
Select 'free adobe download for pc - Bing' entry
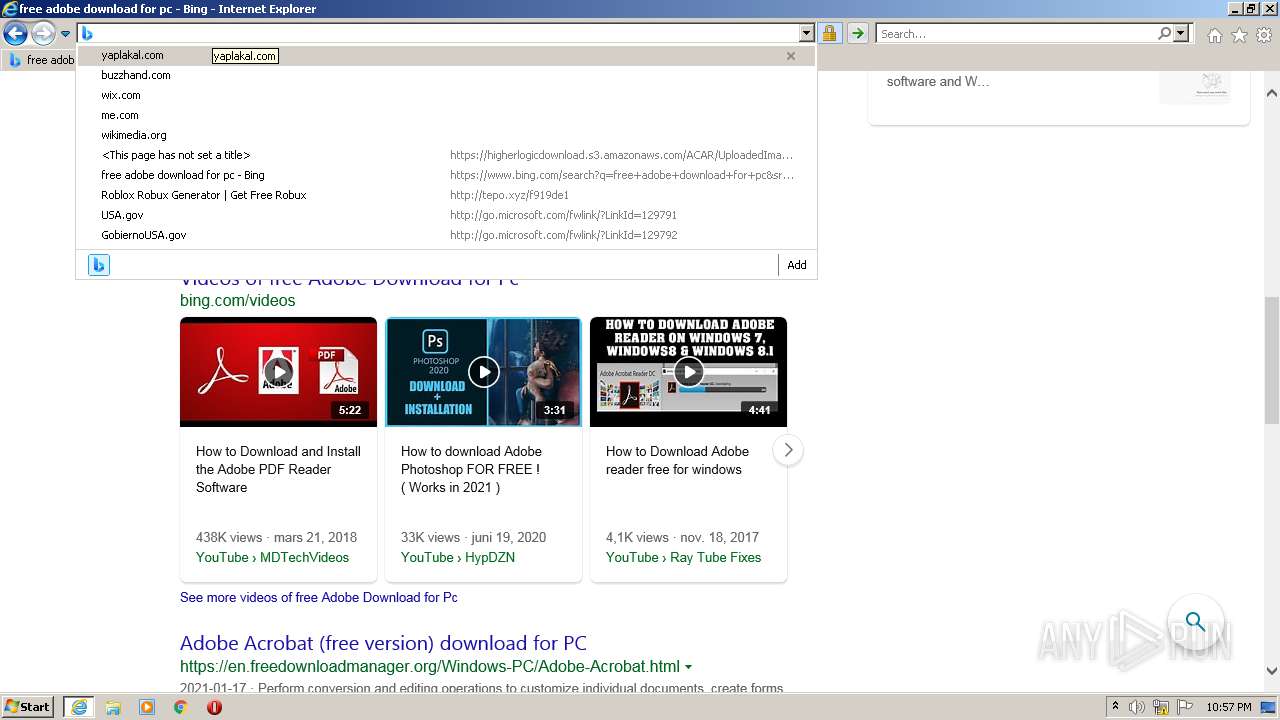[446, 175]
